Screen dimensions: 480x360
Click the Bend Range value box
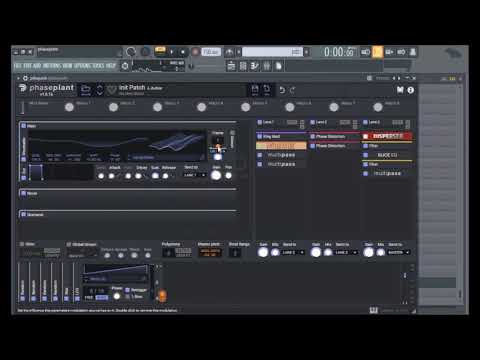coord(235,253)
